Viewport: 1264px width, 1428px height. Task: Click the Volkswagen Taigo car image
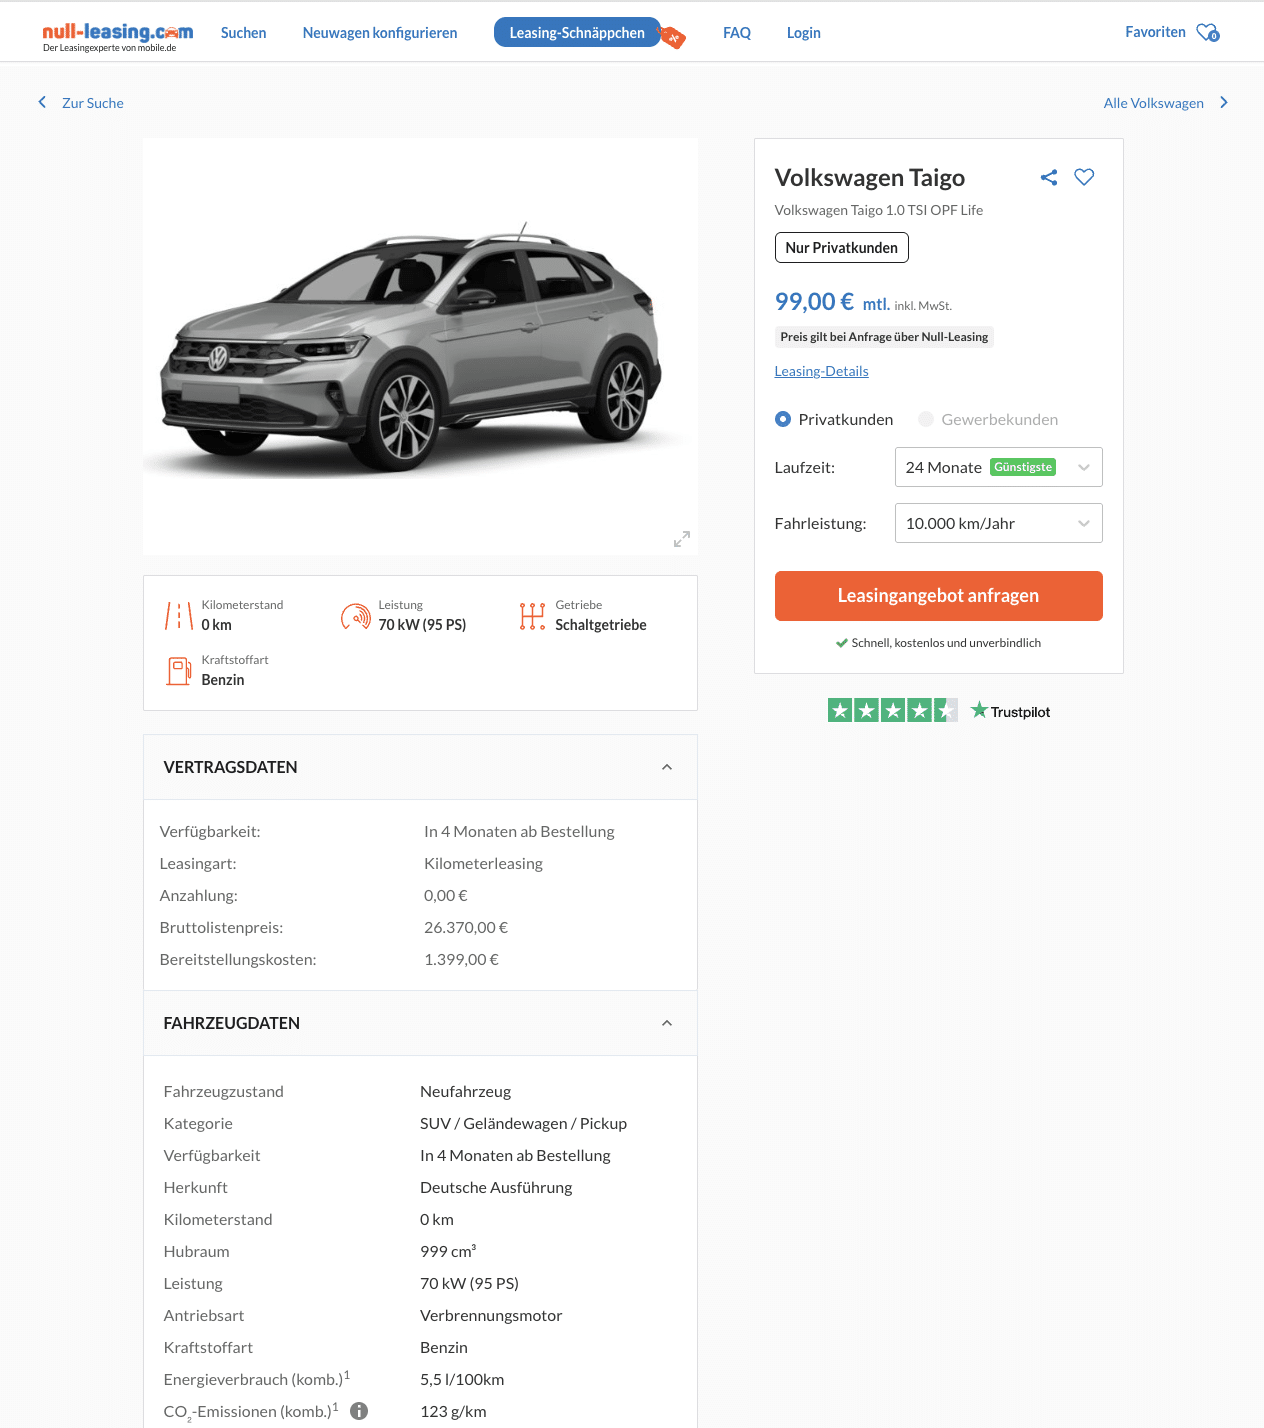point(420,346)
